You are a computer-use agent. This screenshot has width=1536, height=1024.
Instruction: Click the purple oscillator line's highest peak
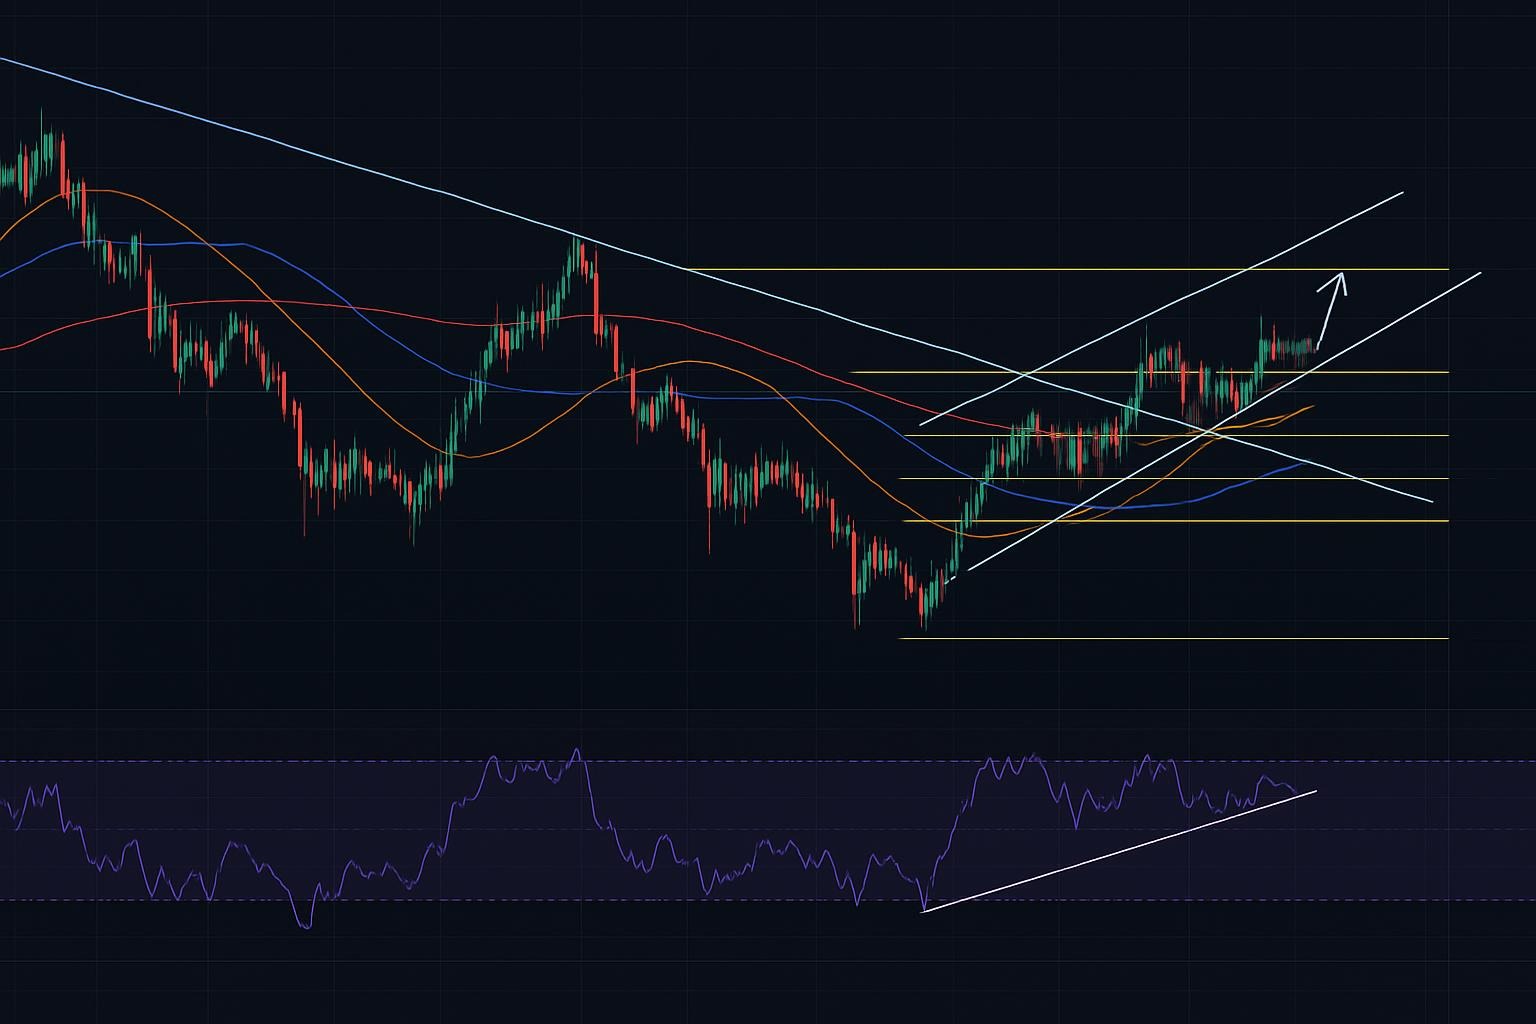click(575, 750)
